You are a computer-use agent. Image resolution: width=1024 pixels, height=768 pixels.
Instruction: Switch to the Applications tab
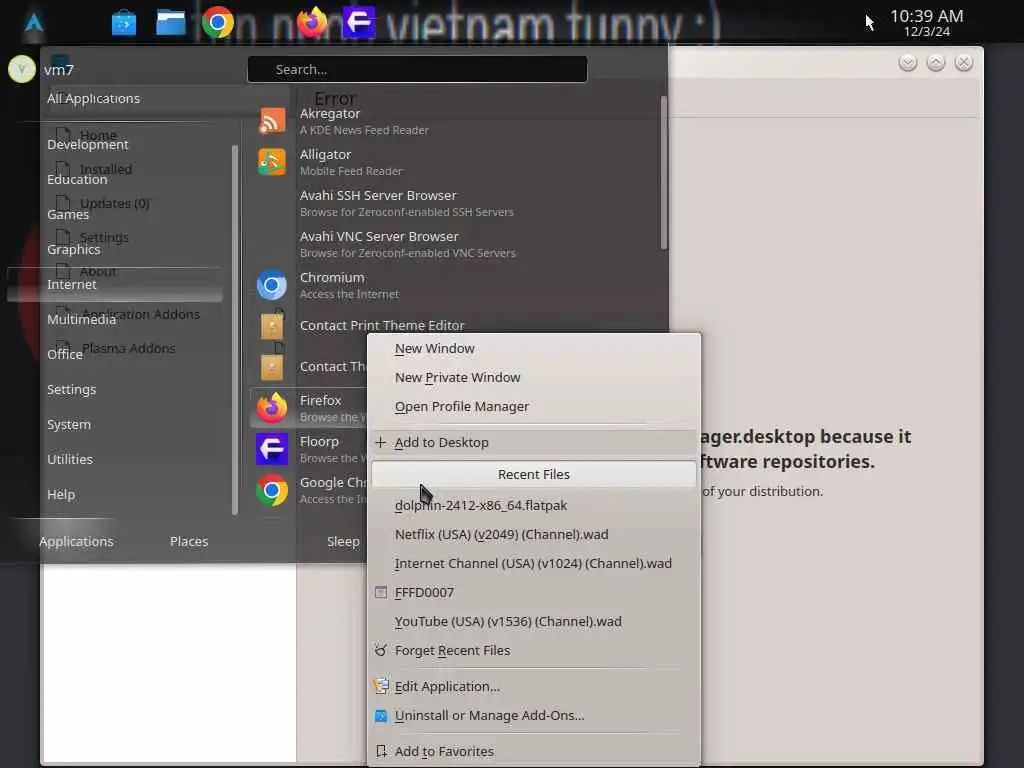click(x=76, y=541)
